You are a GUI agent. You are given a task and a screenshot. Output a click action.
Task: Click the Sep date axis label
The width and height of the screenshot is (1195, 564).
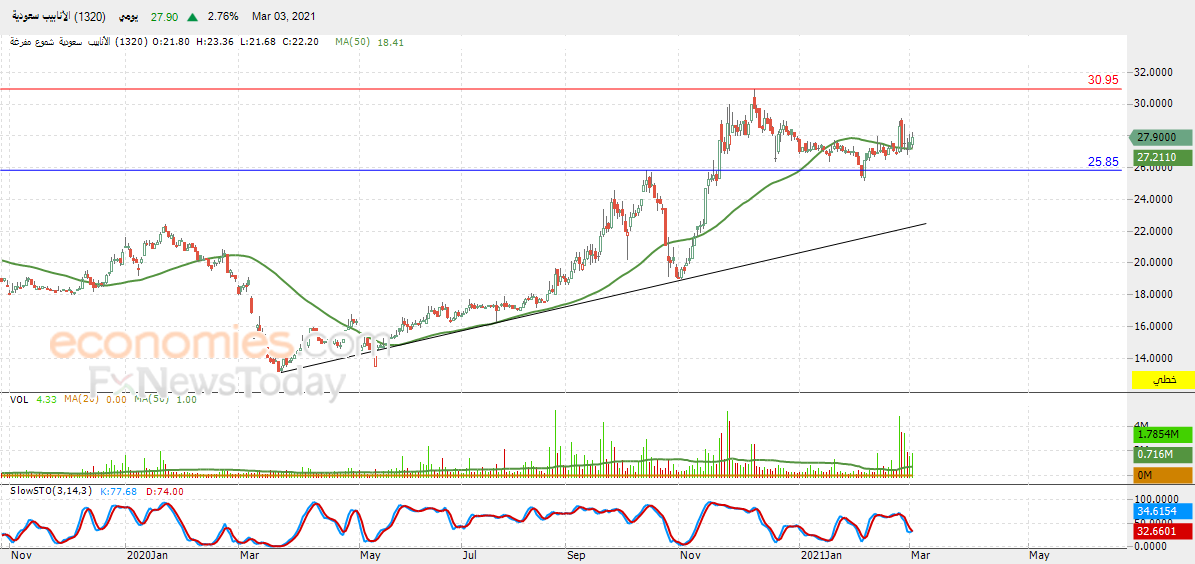(x=575, y=556)
